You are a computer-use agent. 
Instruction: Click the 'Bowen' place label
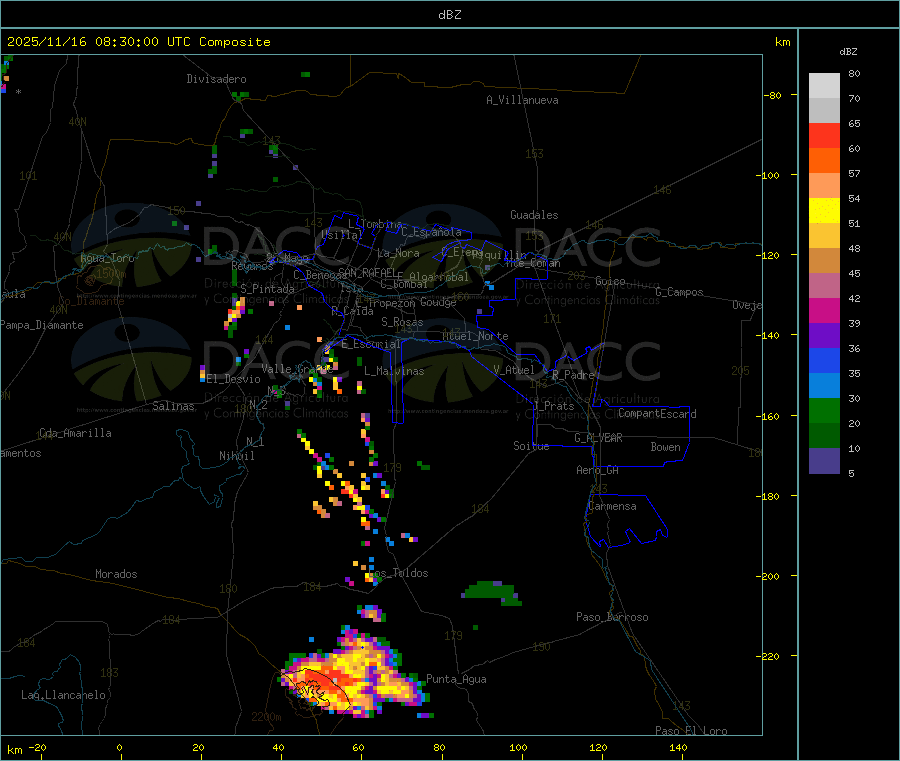click(666, 448)
